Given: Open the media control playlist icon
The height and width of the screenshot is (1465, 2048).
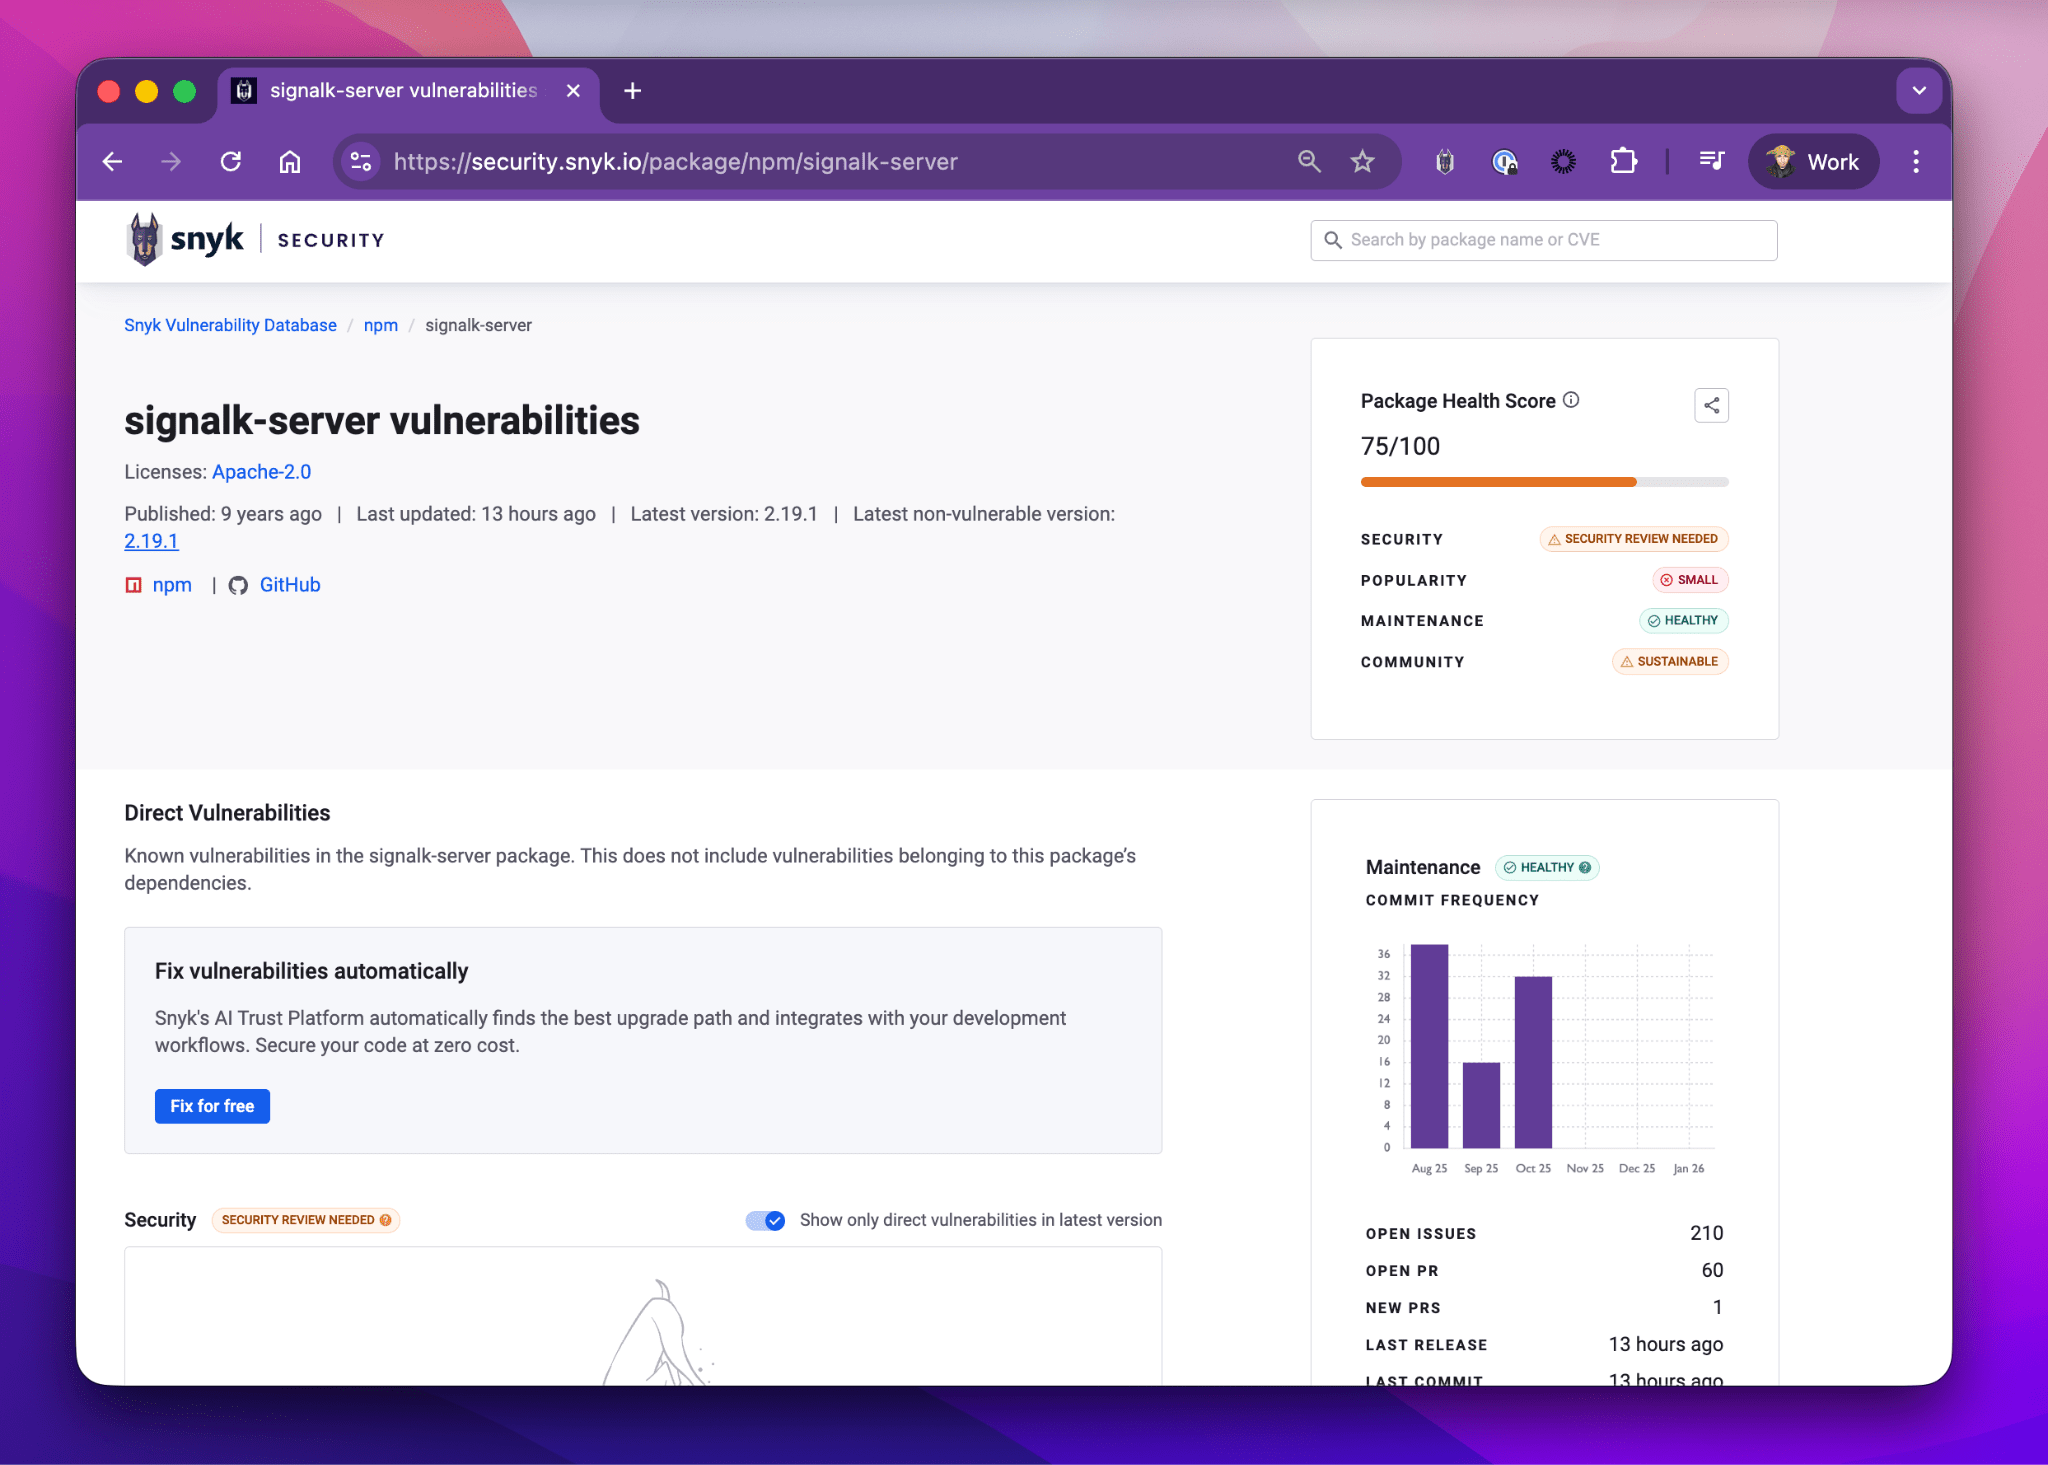Looking at the screenshot, I should pyautogui.click(x=1712, y=161).
